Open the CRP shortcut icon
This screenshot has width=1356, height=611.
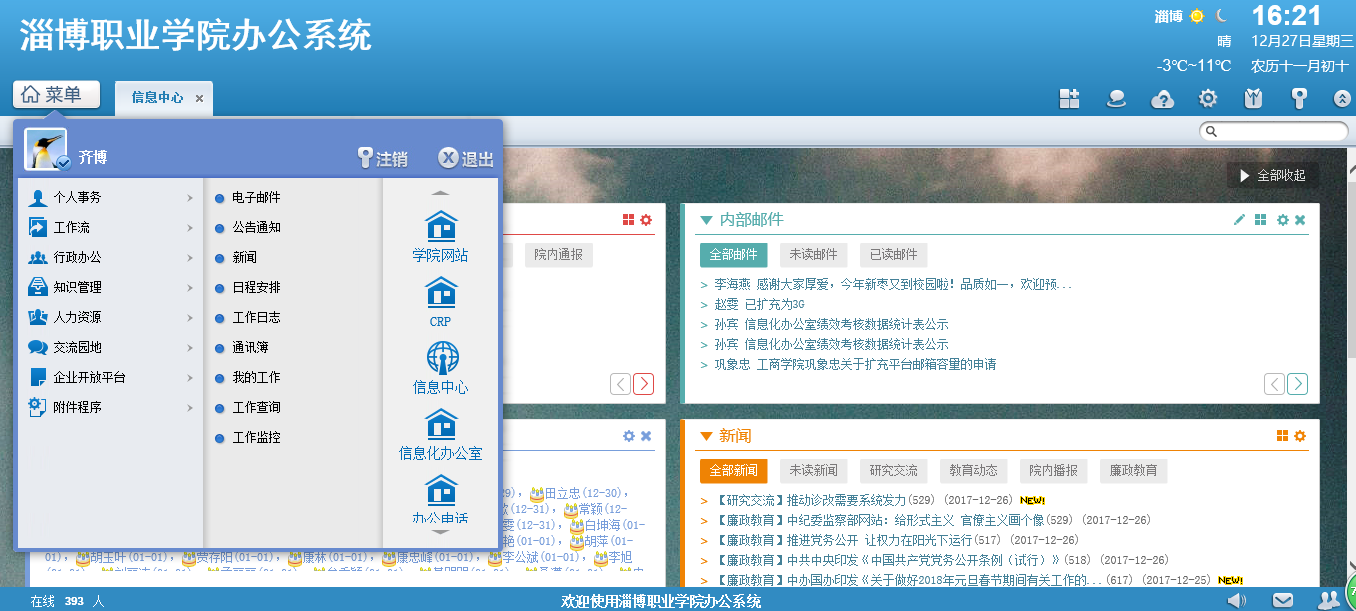point(440,293)
